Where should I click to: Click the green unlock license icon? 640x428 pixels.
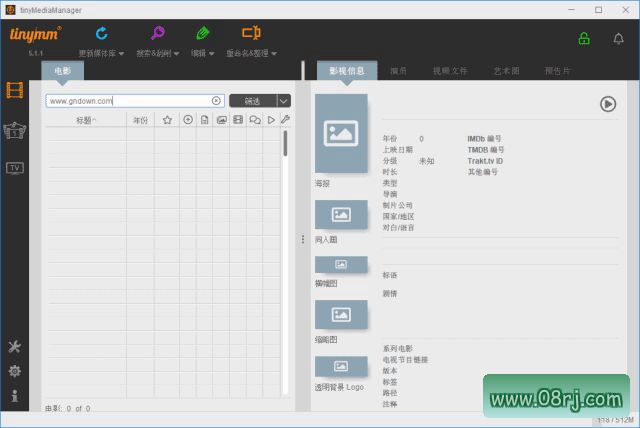584,39
